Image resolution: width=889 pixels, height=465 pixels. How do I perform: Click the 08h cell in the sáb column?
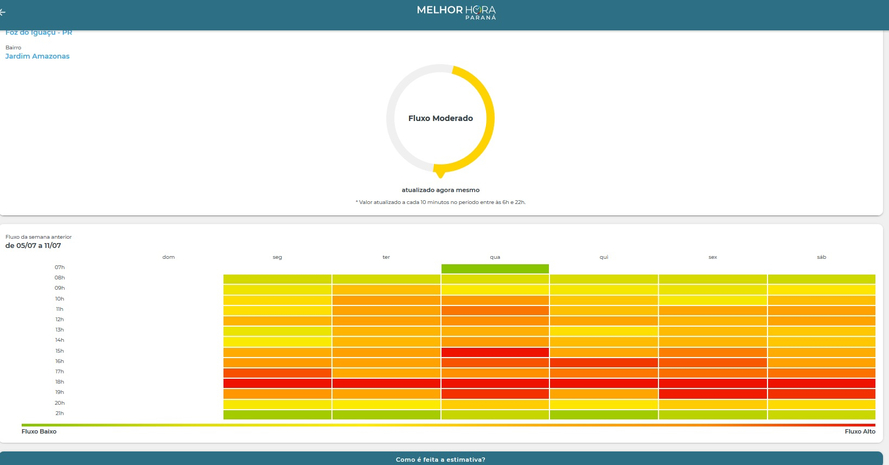tap(821, 279)
